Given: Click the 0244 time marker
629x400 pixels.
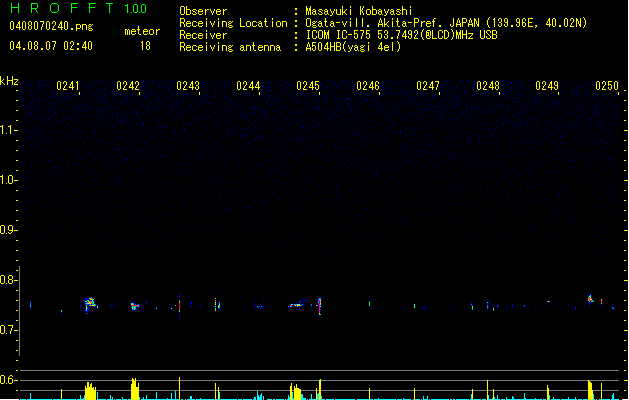Looking at the screenshot, I should pyautogui.click(x=248, y=86).
